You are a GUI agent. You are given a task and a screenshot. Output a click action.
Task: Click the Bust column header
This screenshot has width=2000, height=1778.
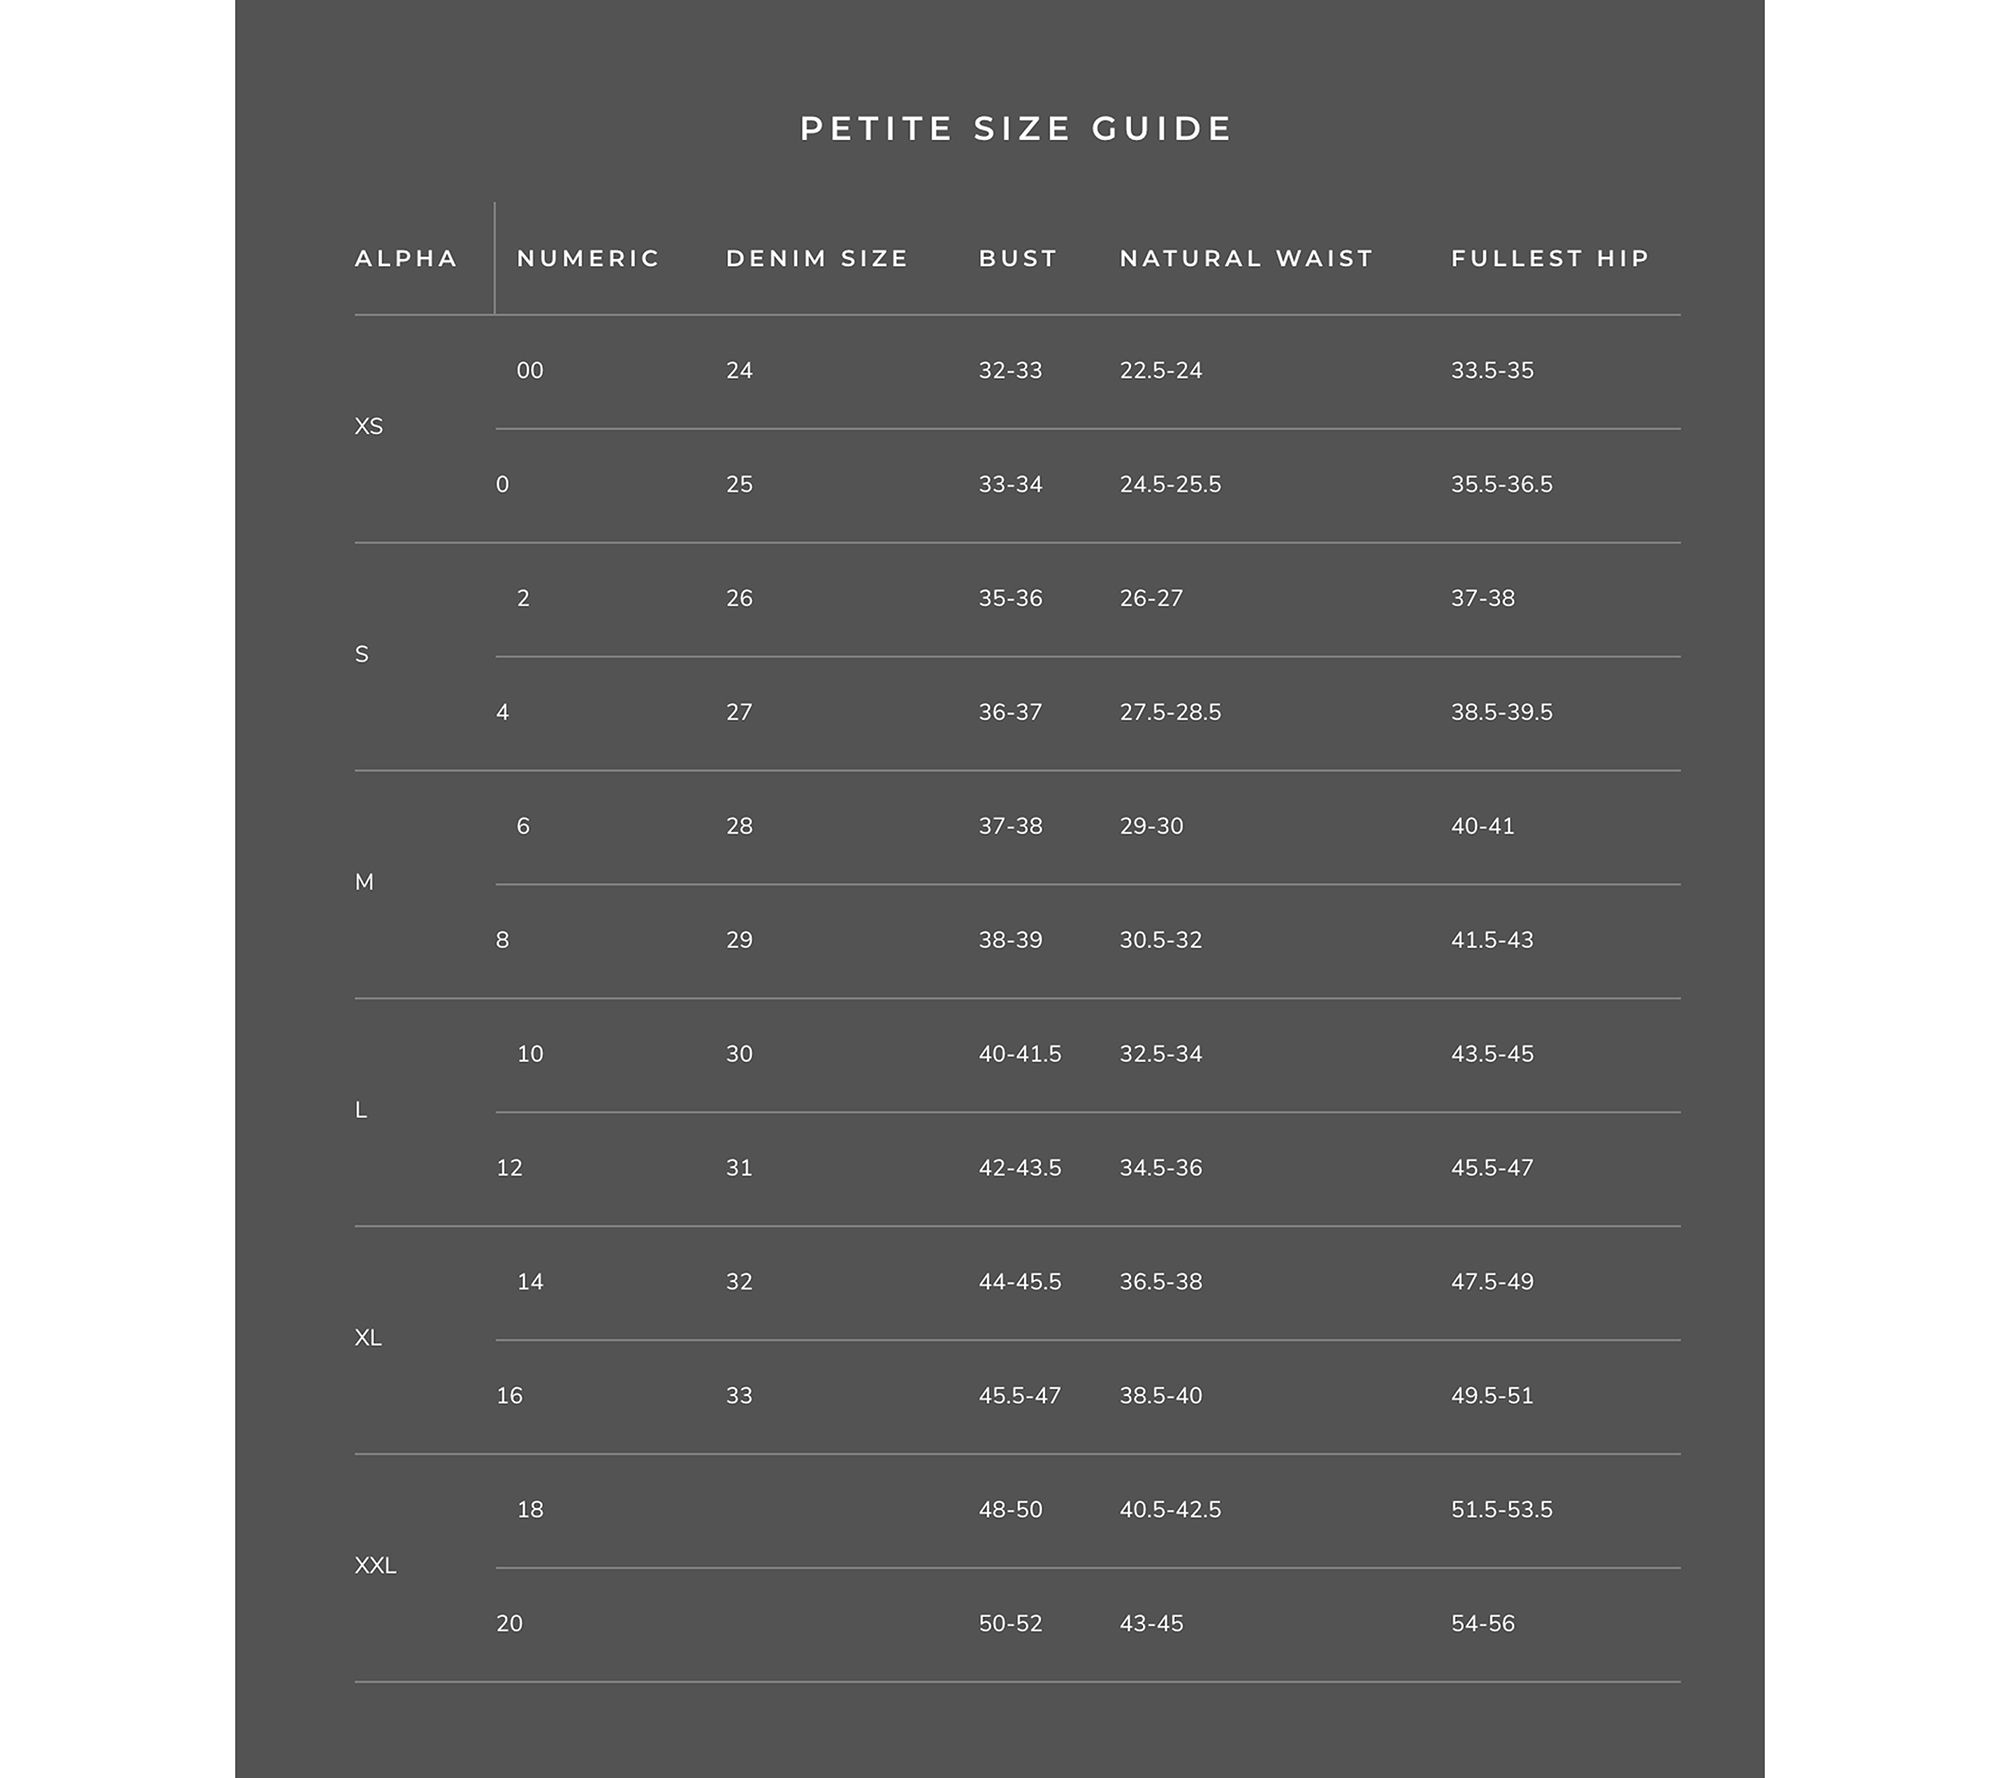[1018, 259]
